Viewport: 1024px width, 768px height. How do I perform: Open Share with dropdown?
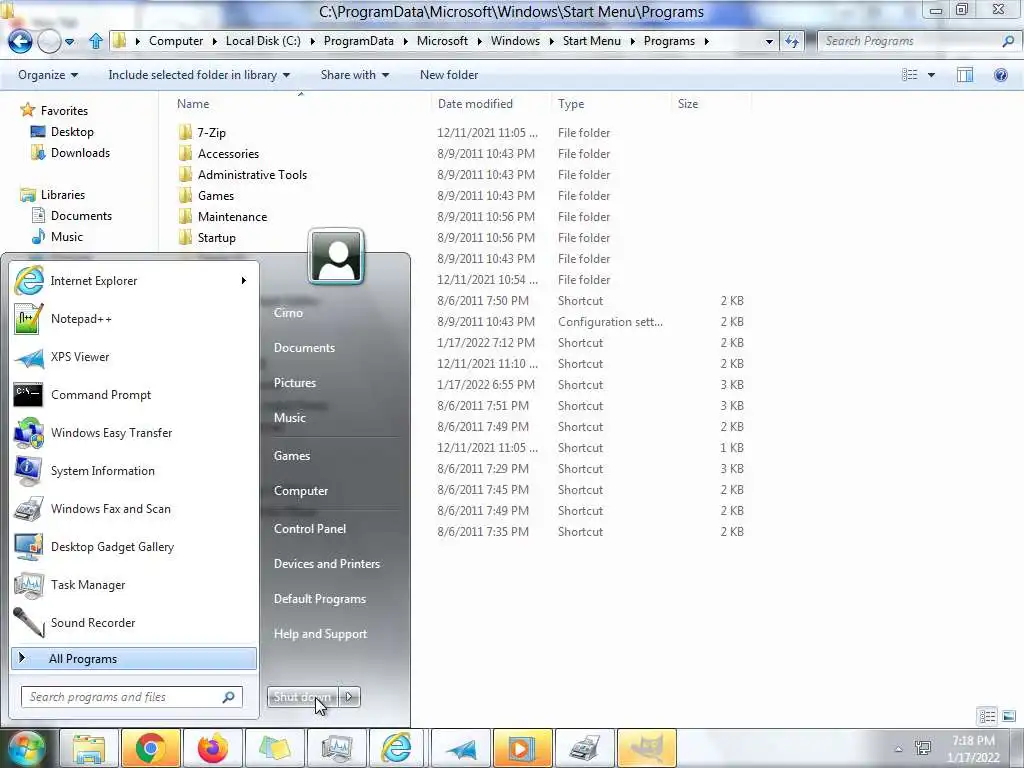pos(355,75)
